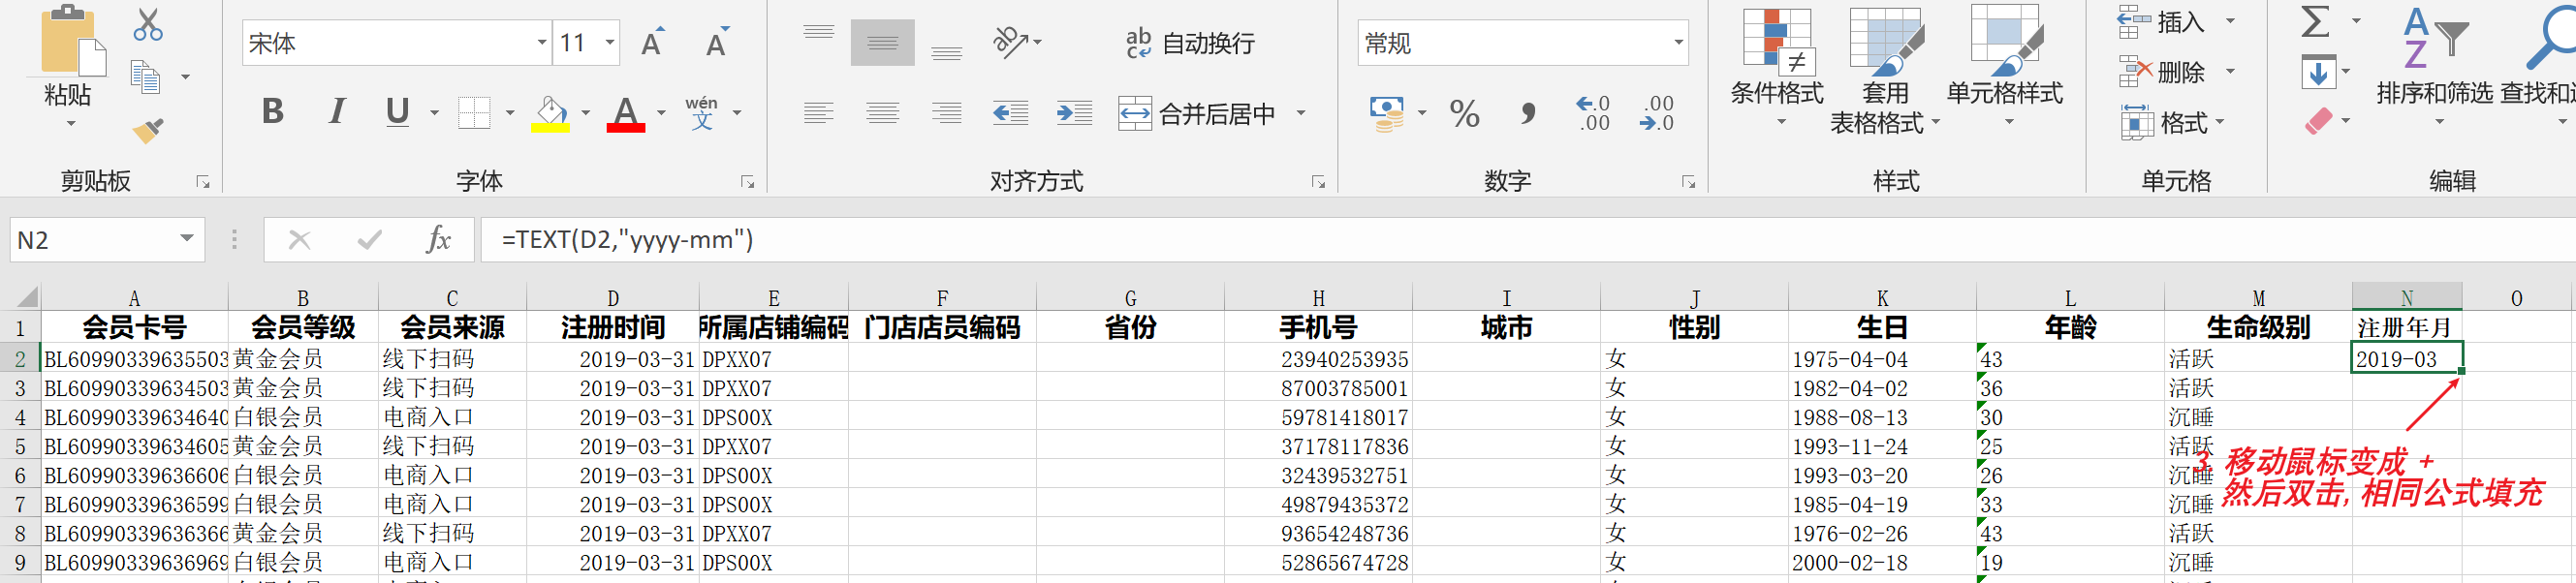Apply cell borders icon
The width and height of the screenshot is (2576, 583).
(474, 112)
